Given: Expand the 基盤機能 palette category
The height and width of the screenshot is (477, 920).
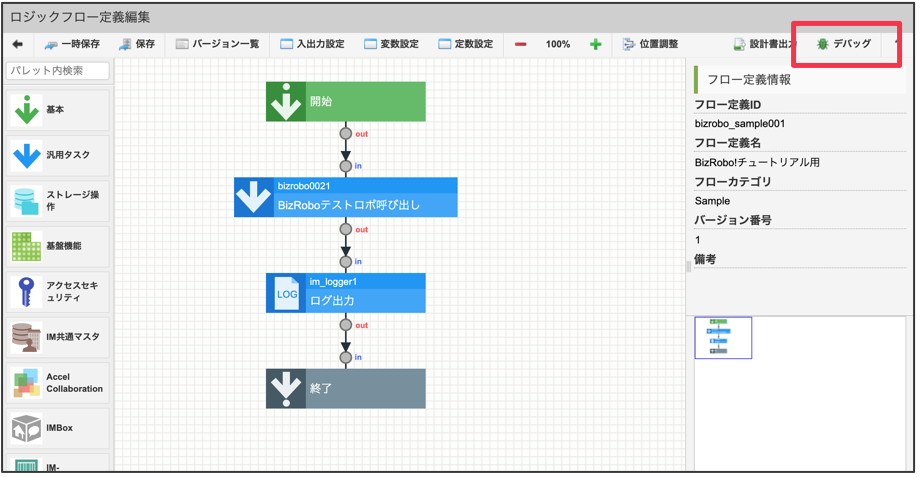Looking at the screenshot, I should tap(58, 246).
